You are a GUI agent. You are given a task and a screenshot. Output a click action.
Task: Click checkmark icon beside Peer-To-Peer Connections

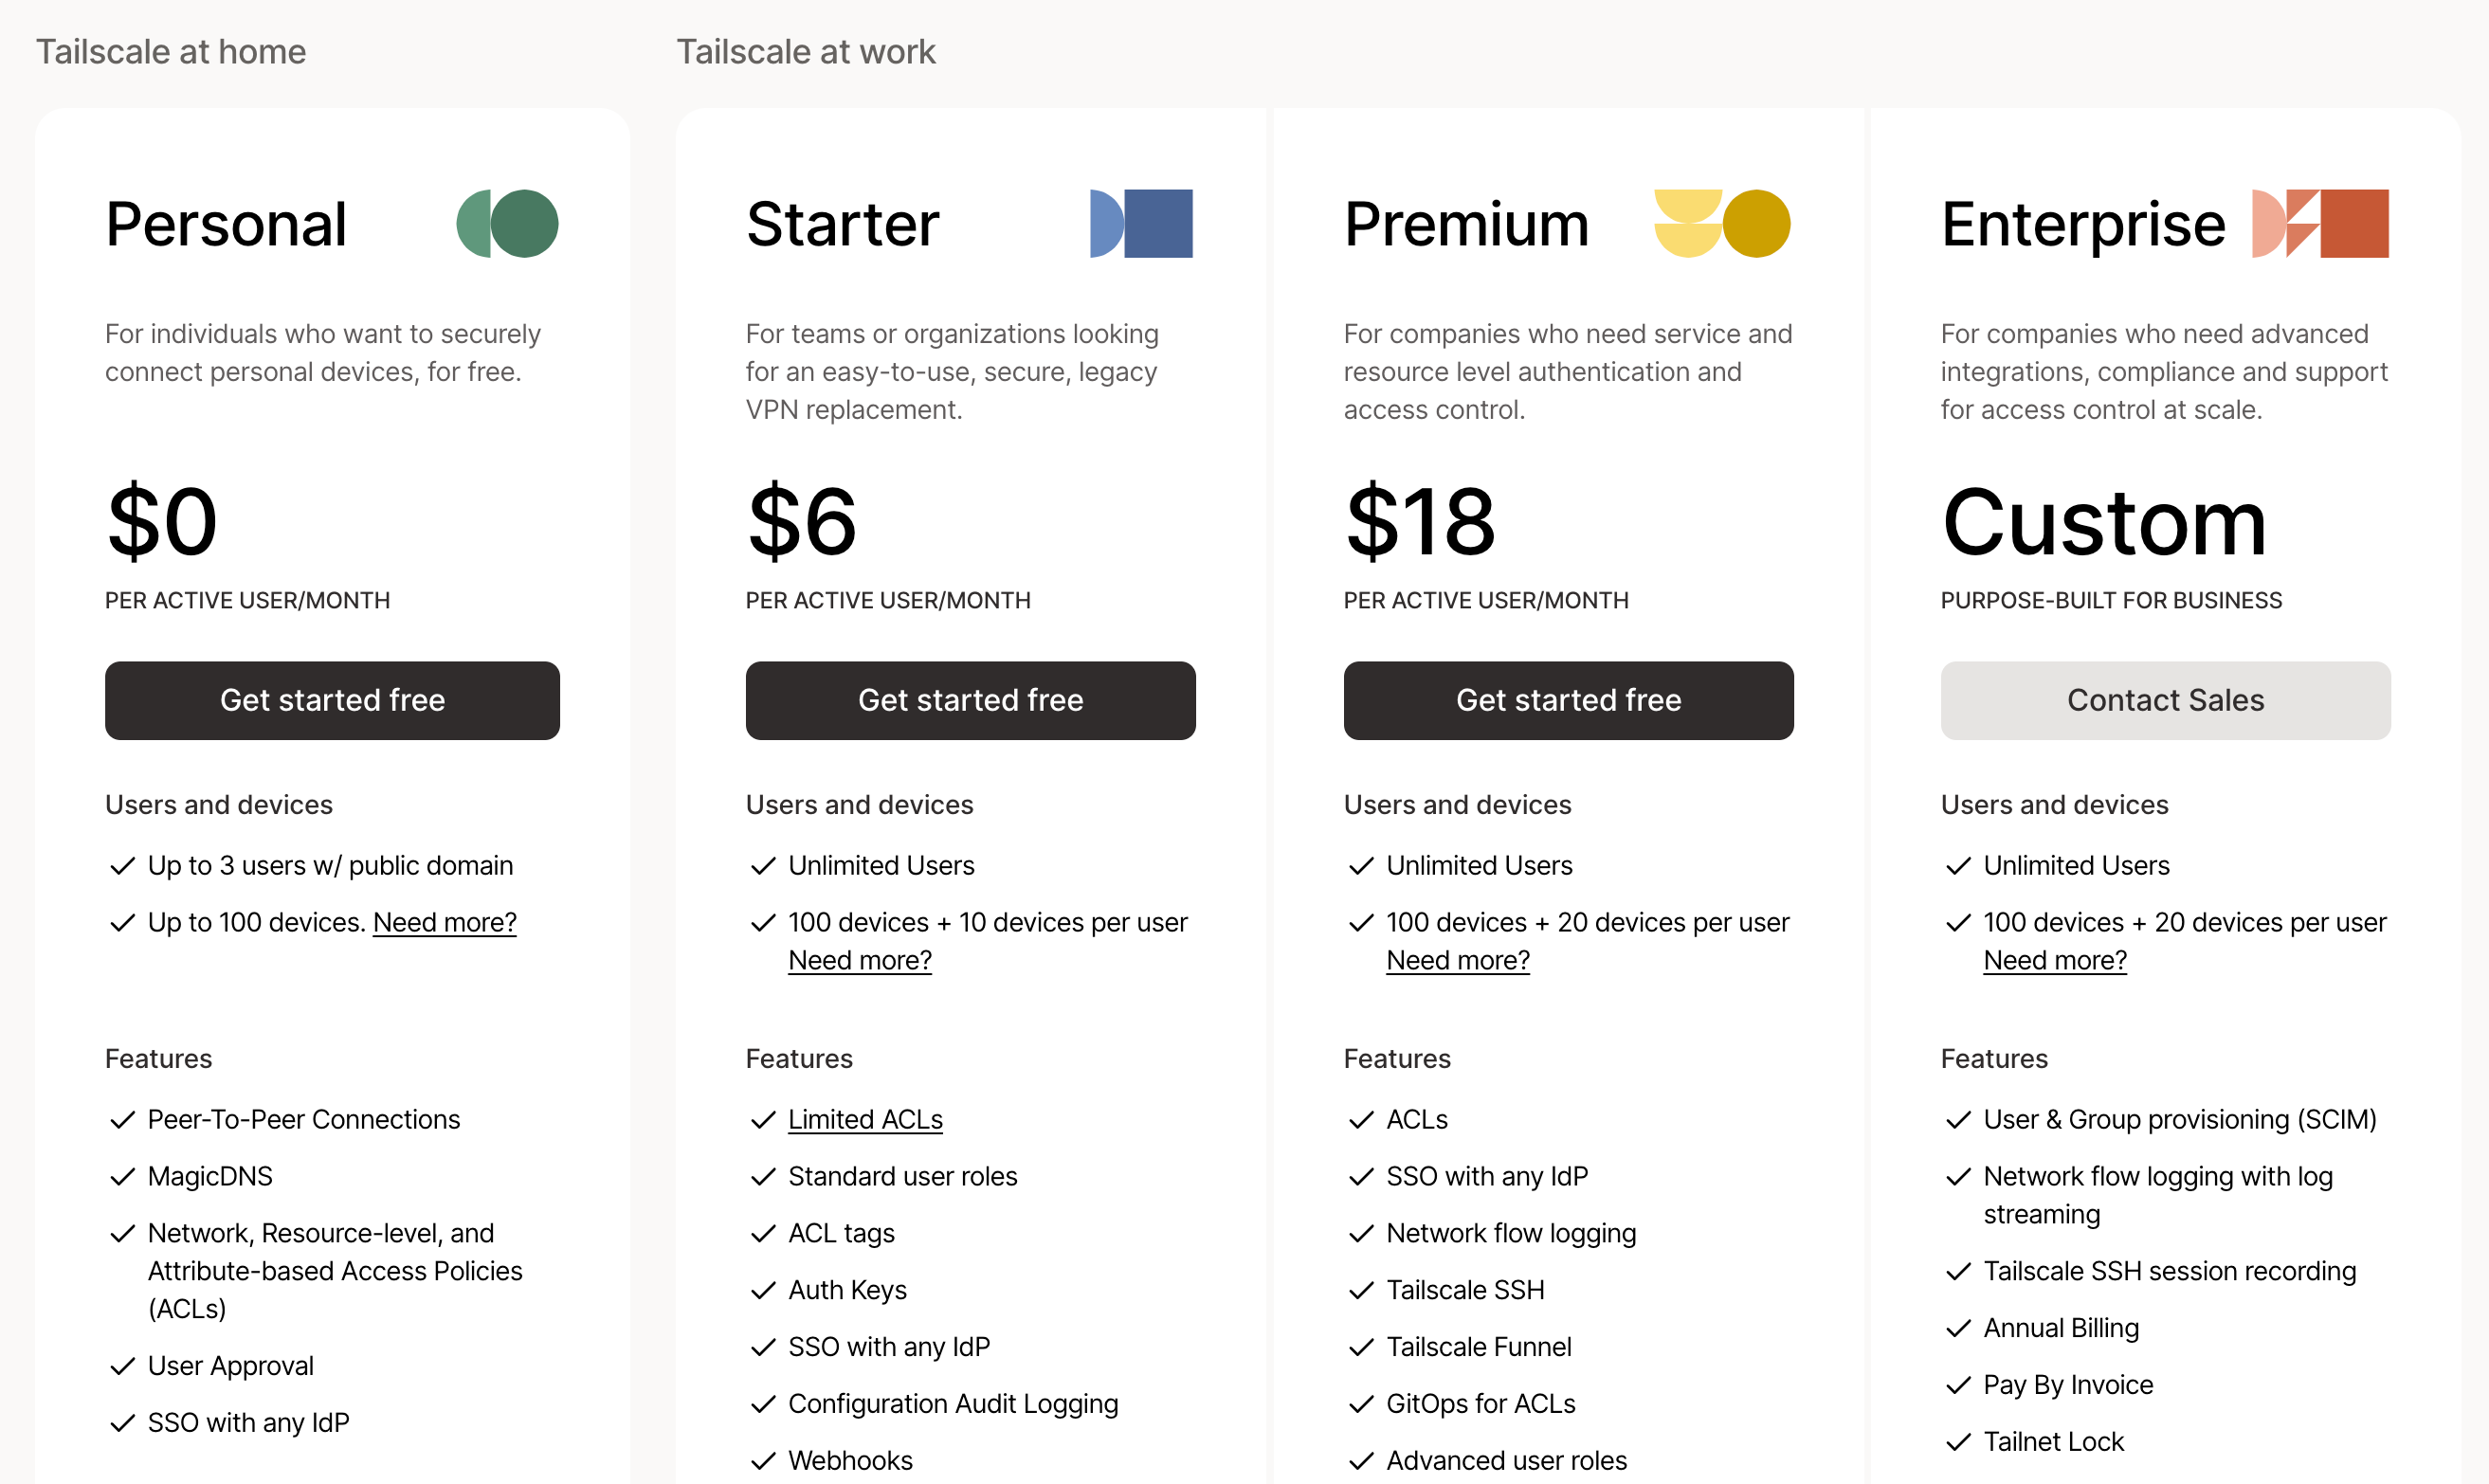[122, 1120]
